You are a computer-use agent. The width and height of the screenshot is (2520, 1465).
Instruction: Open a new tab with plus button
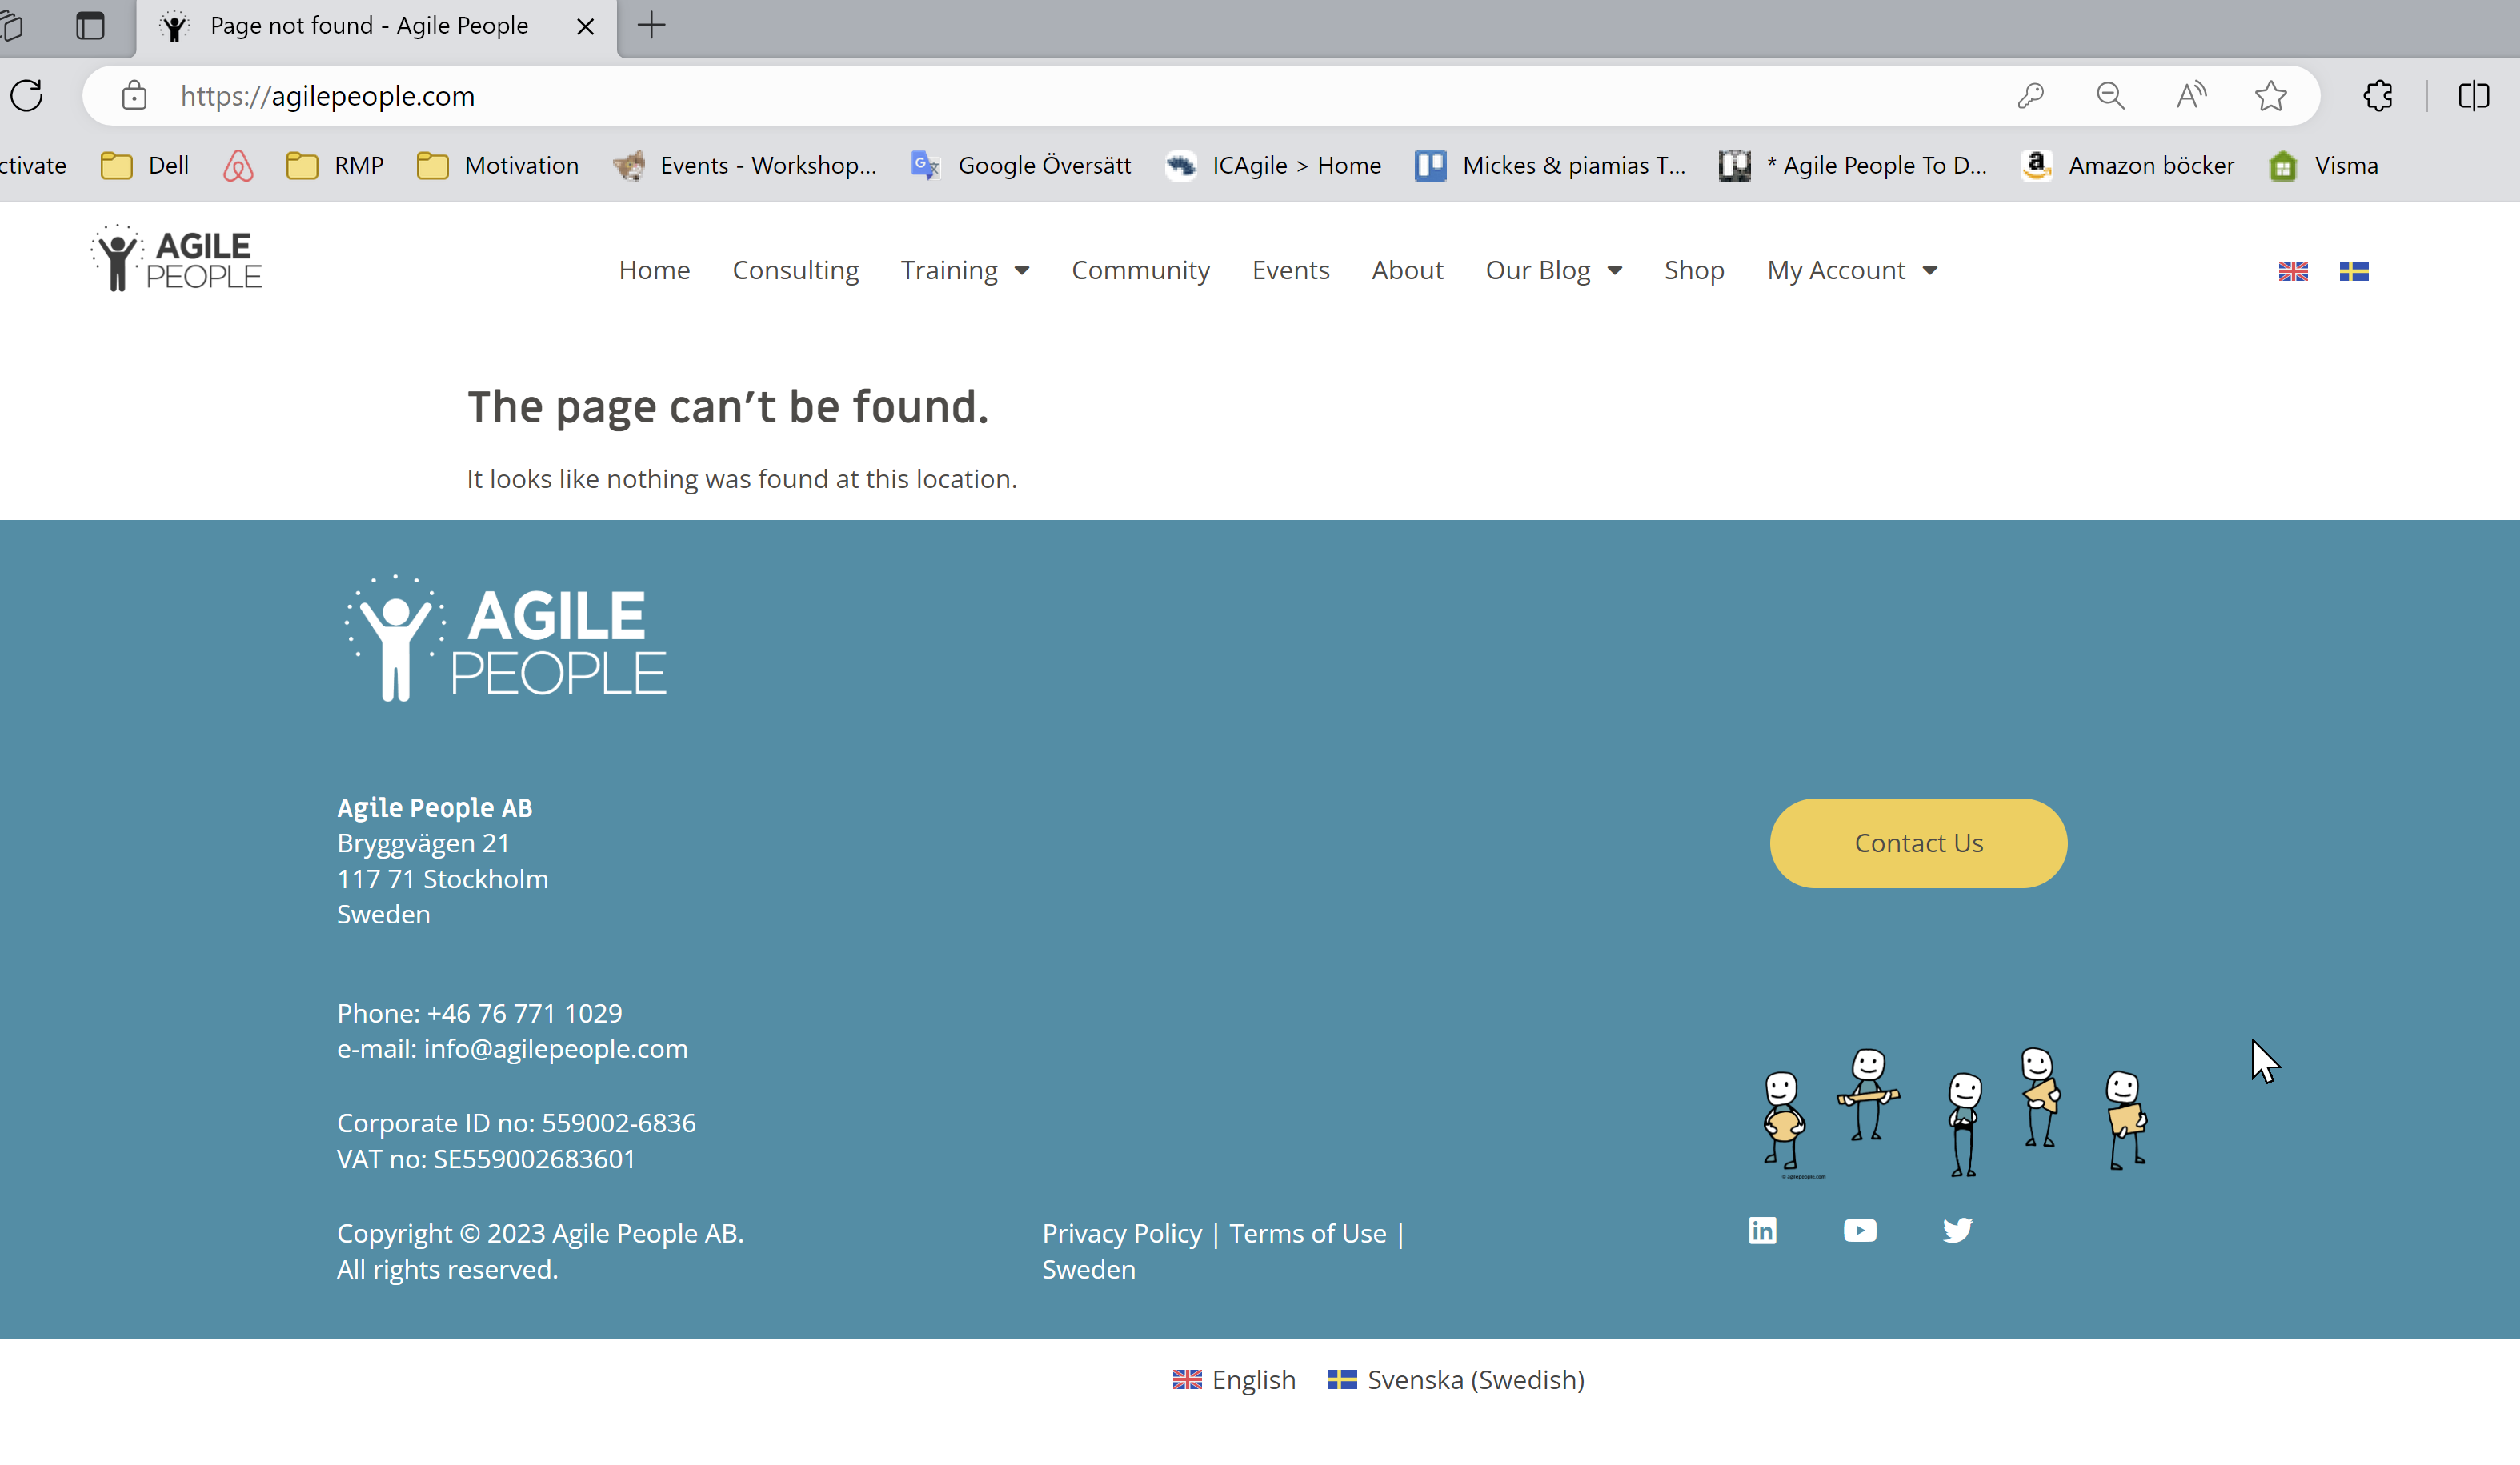[651, 26]
